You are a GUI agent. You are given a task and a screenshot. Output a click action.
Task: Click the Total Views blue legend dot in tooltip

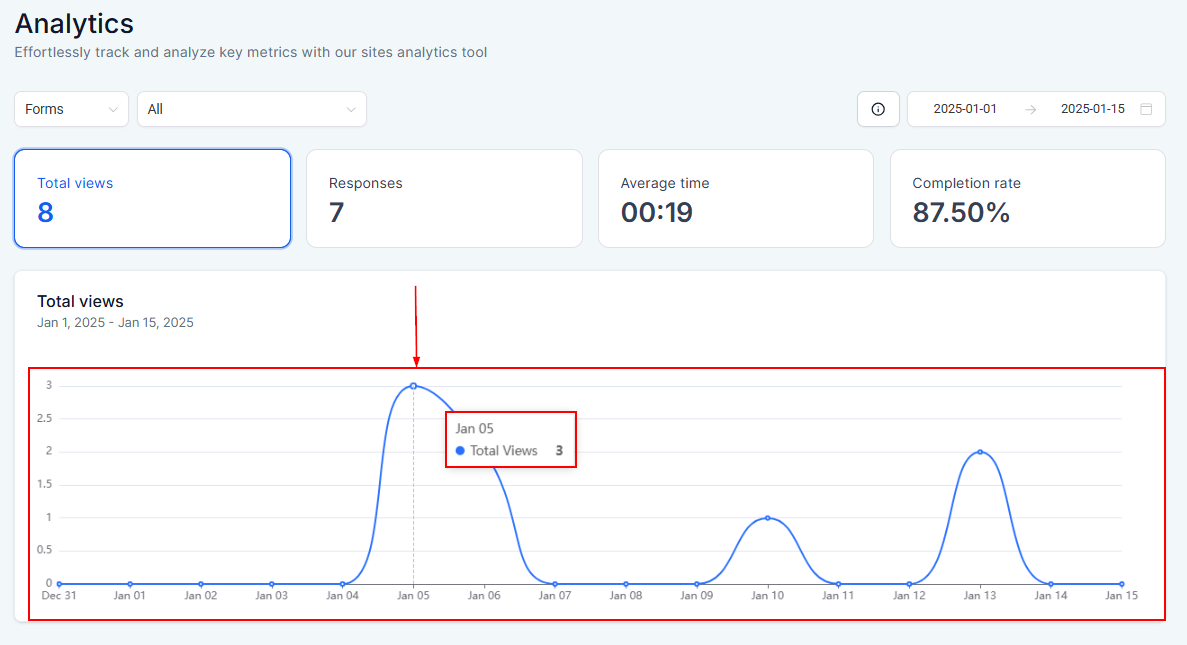pos(460,450)
